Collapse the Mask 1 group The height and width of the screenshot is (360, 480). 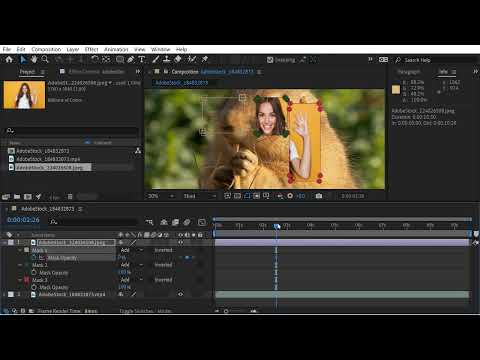click(x=20, y=250)
